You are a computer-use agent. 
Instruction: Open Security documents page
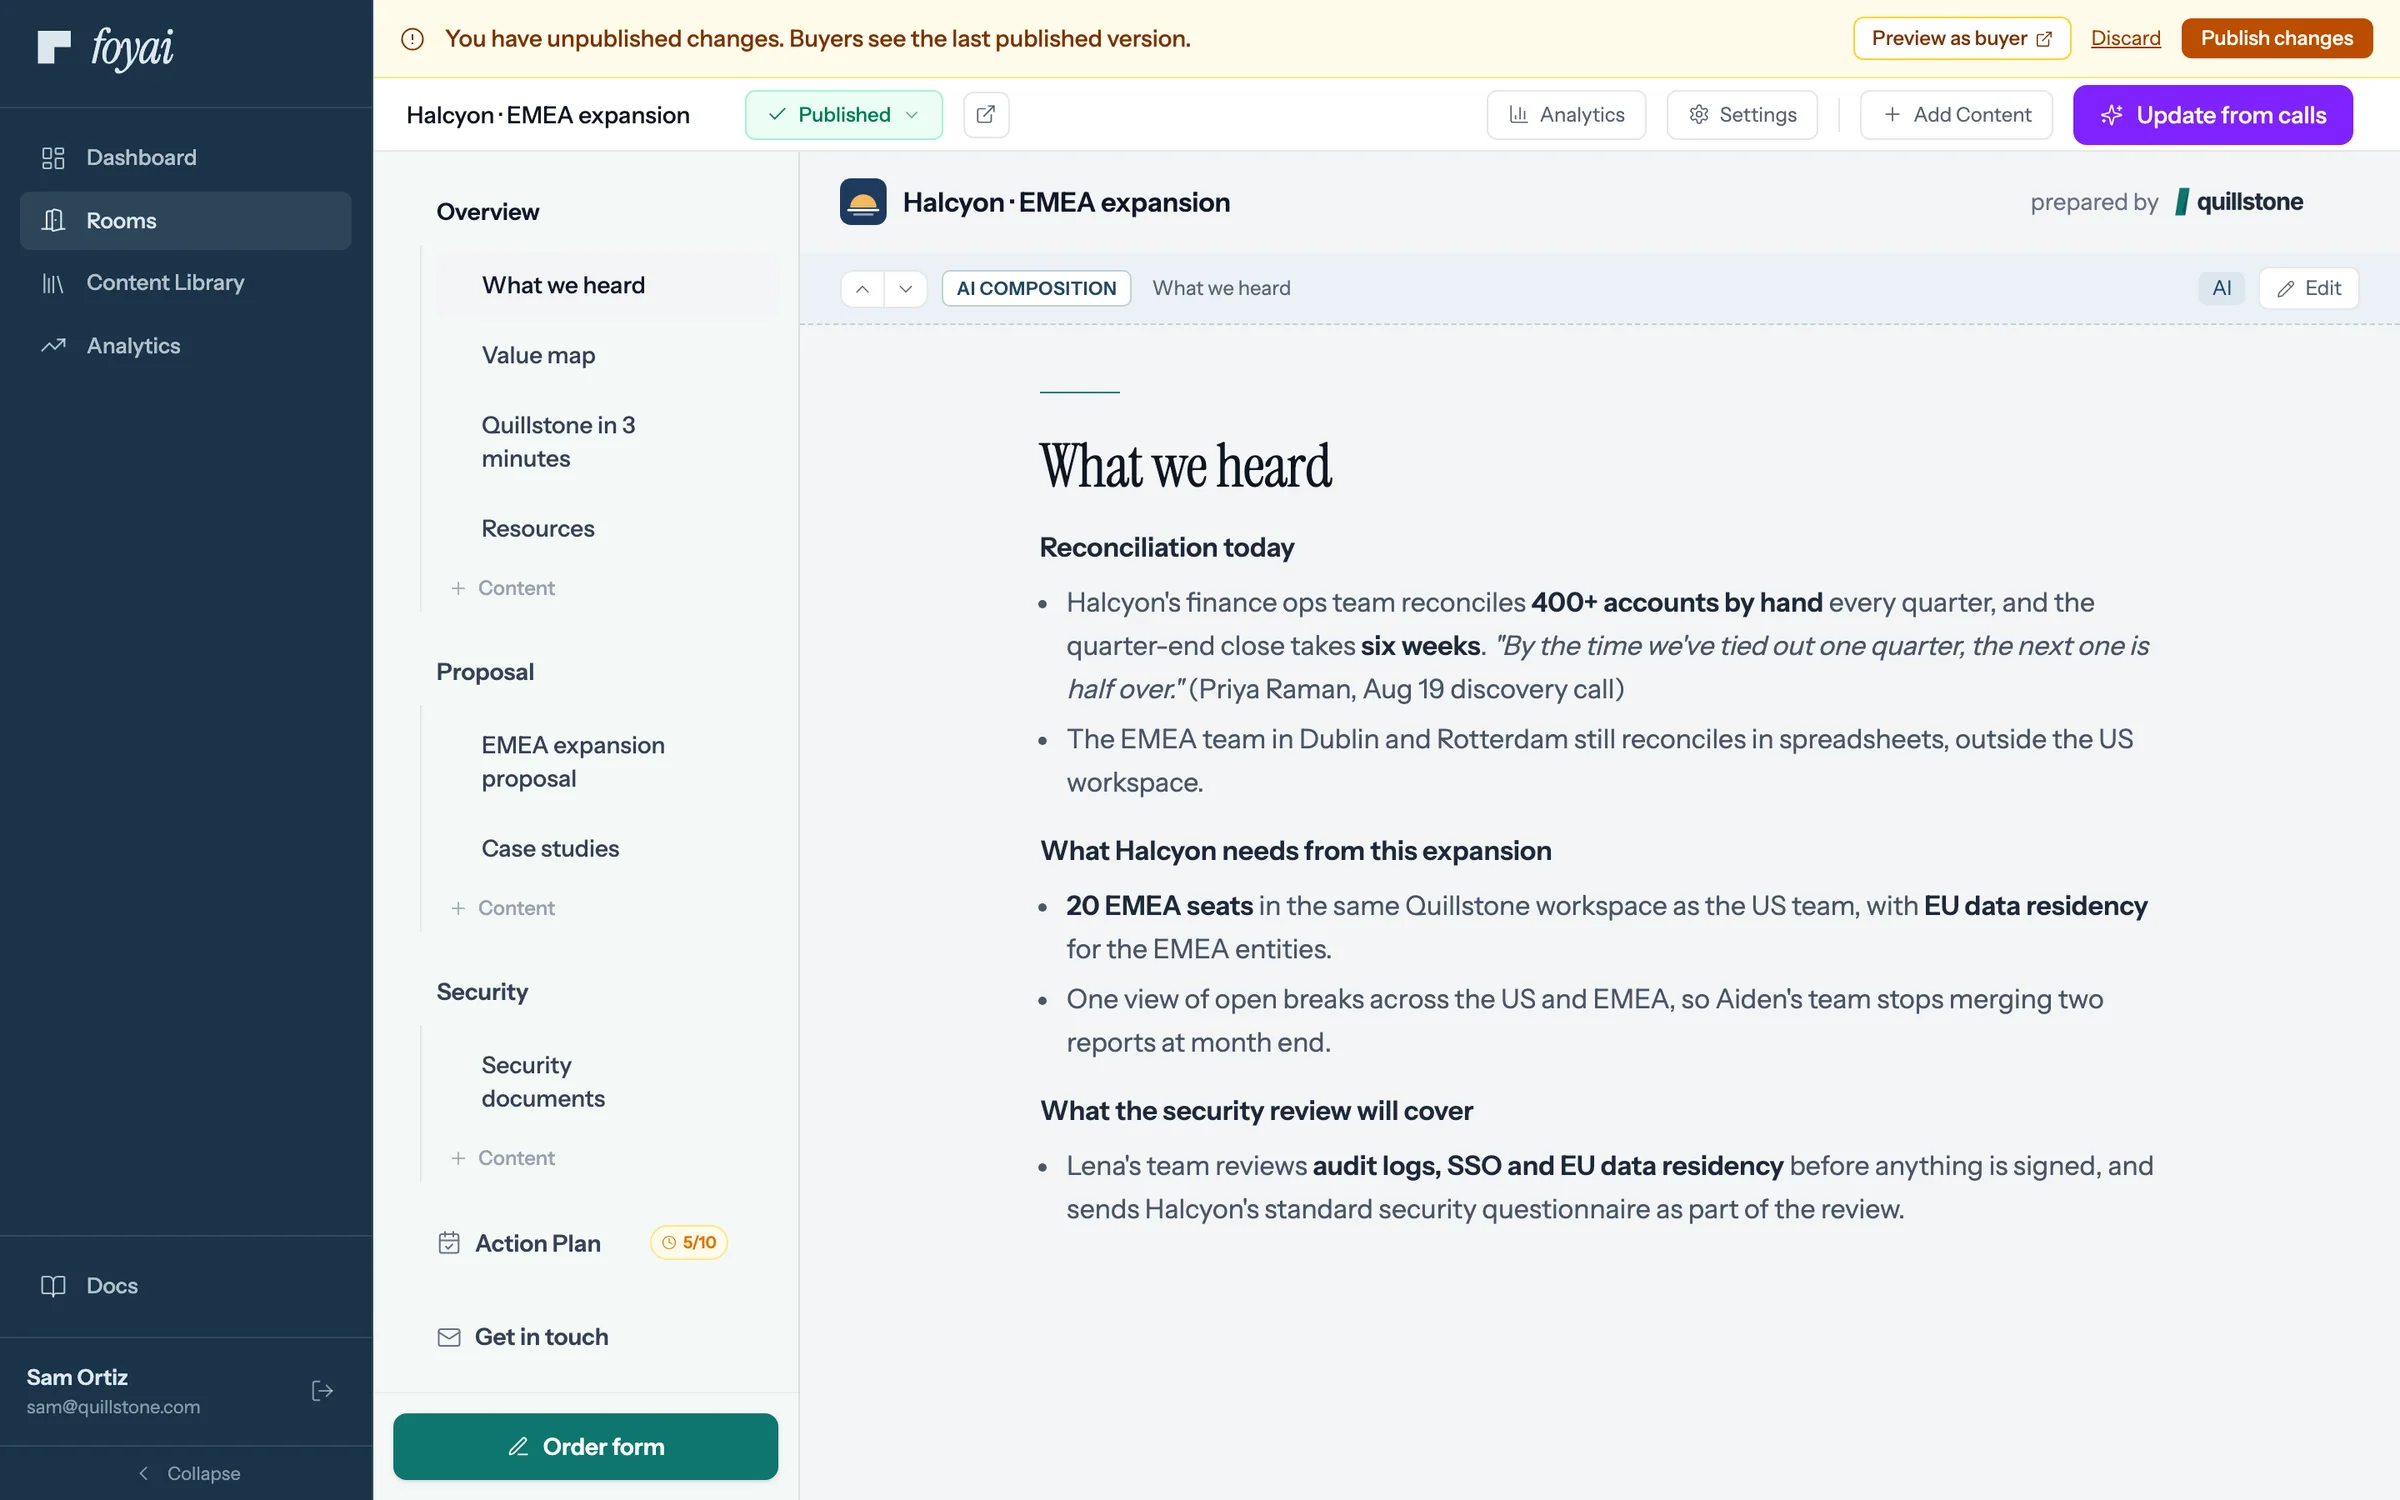[607, 1082]
